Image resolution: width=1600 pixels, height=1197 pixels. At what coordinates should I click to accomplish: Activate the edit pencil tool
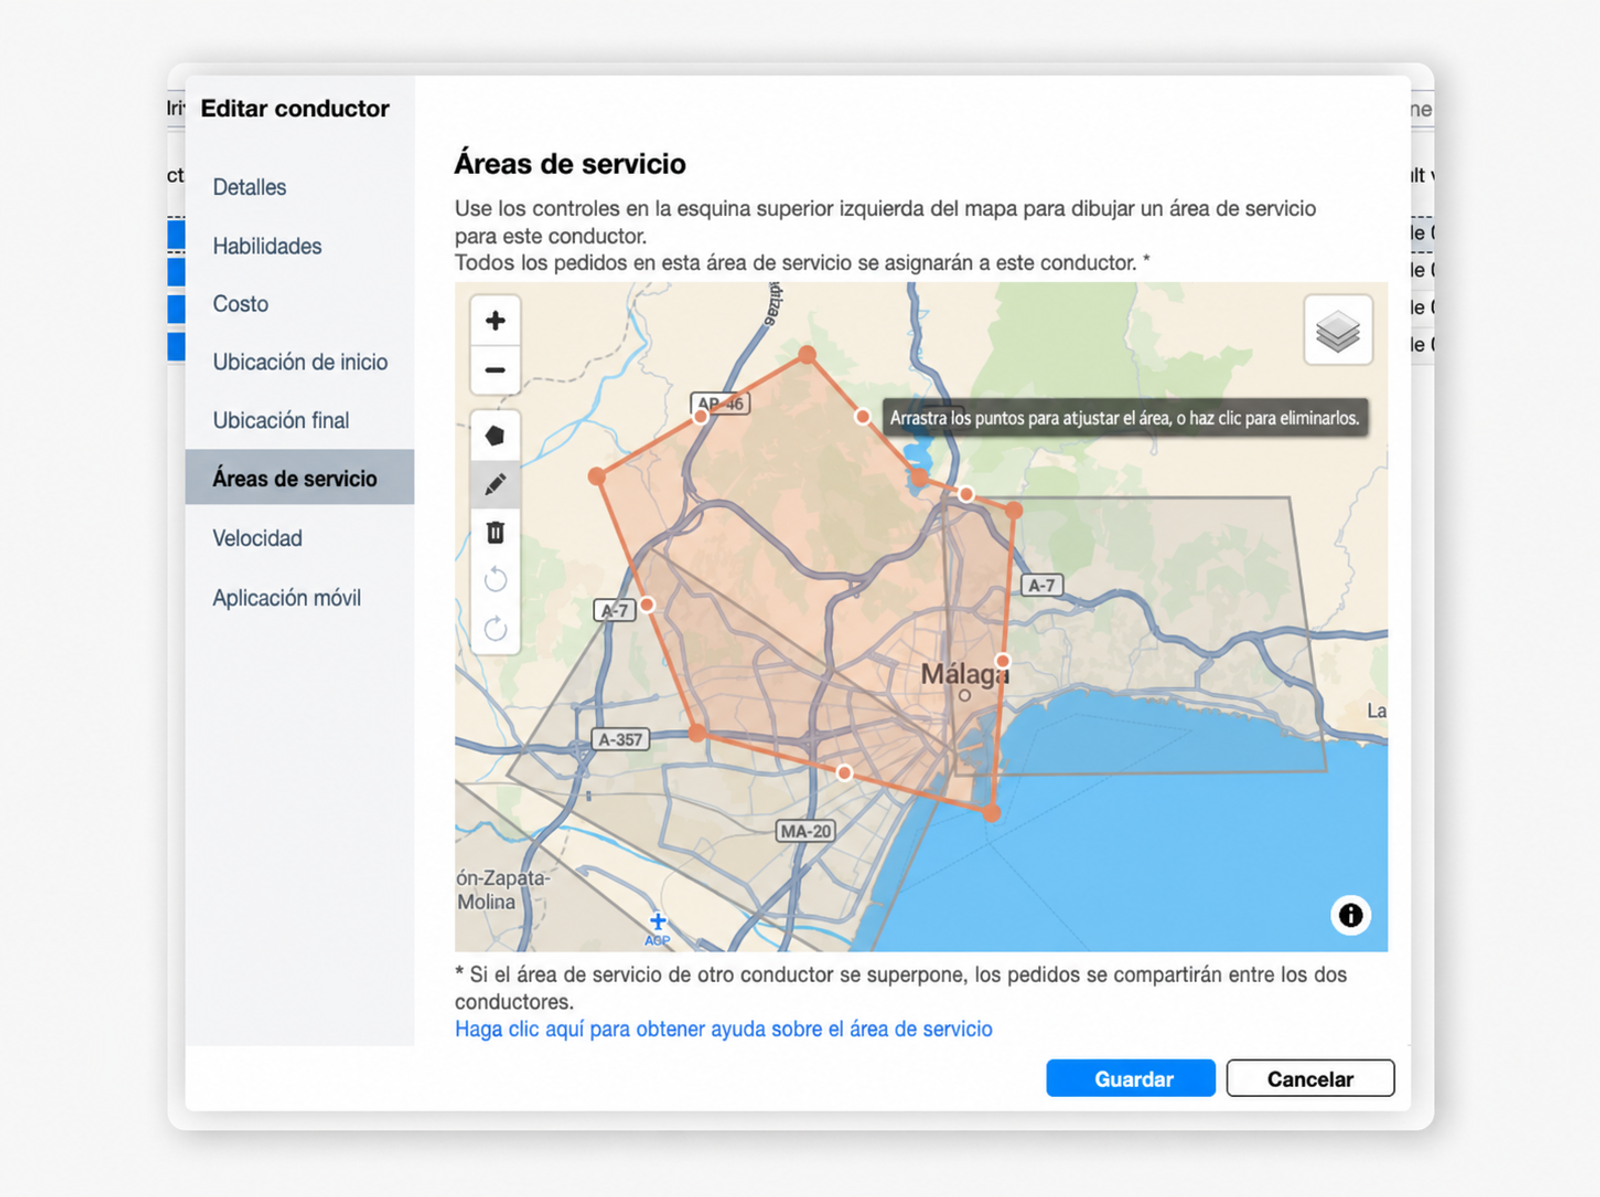pyautogui.click(x=495, y=485)
